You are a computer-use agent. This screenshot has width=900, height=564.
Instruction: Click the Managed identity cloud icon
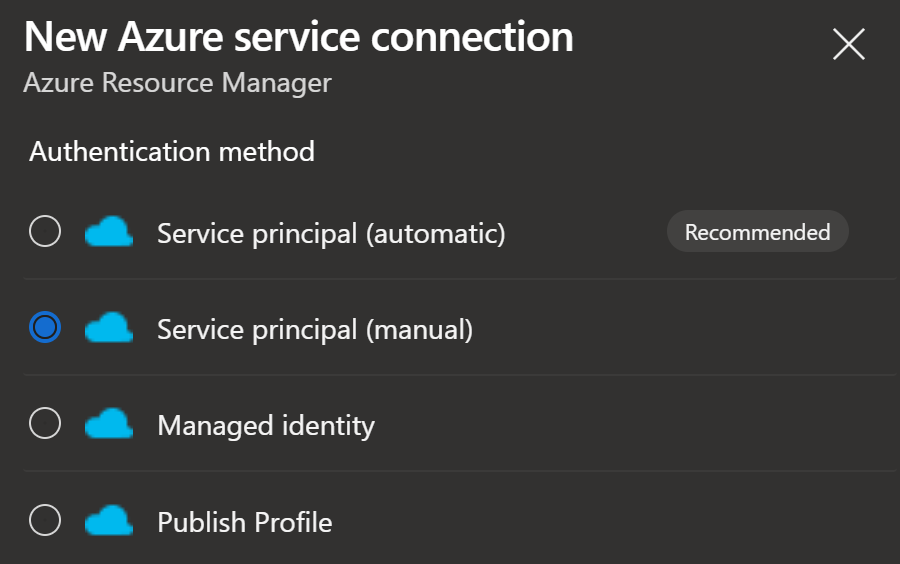109,424
